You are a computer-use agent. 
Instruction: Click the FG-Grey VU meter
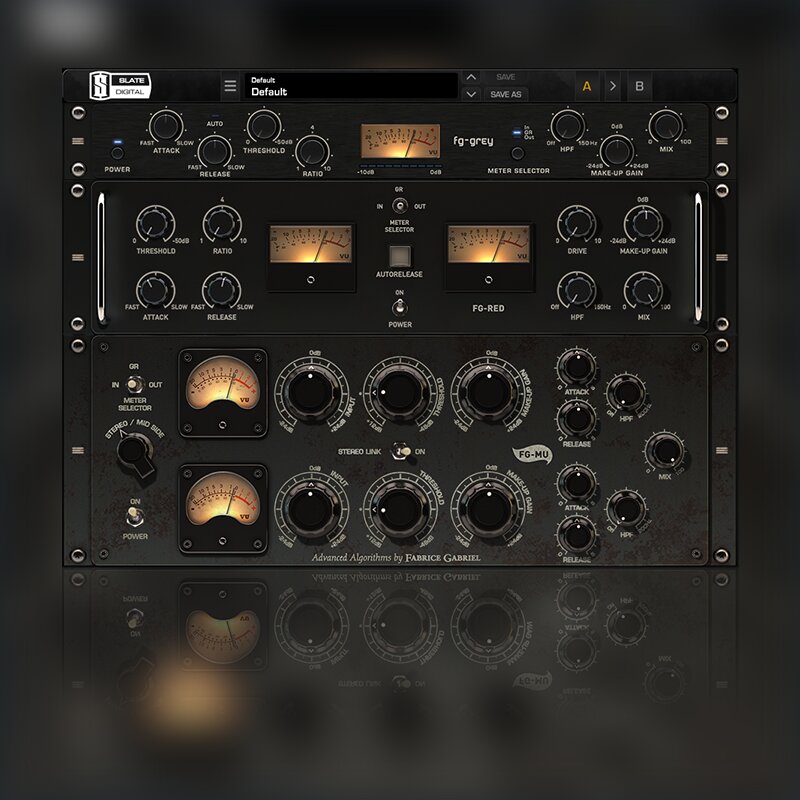401,141
